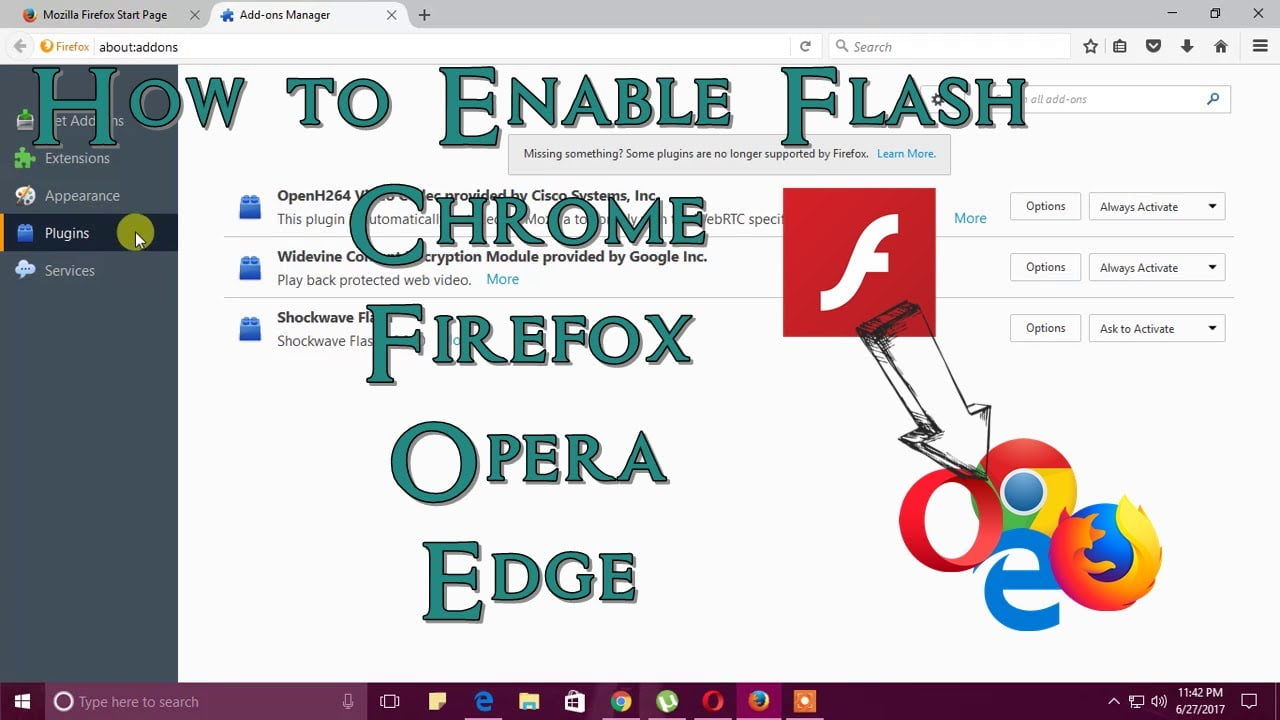Screen dimensions: 1280x720
Task: Click the Firefox Search box
Action: click(x=950, y=46)
